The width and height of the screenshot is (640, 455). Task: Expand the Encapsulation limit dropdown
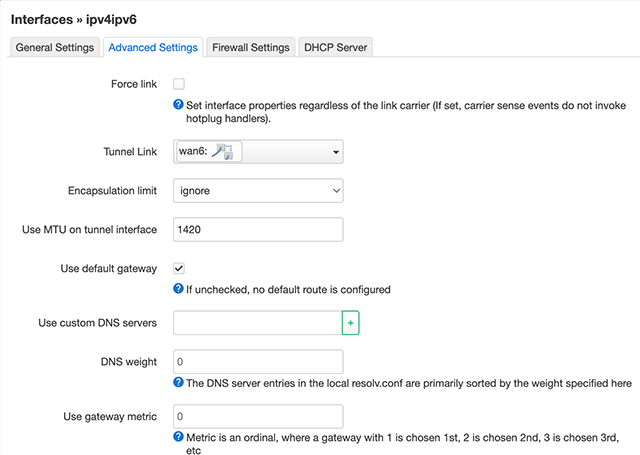[x=258, y=191]
